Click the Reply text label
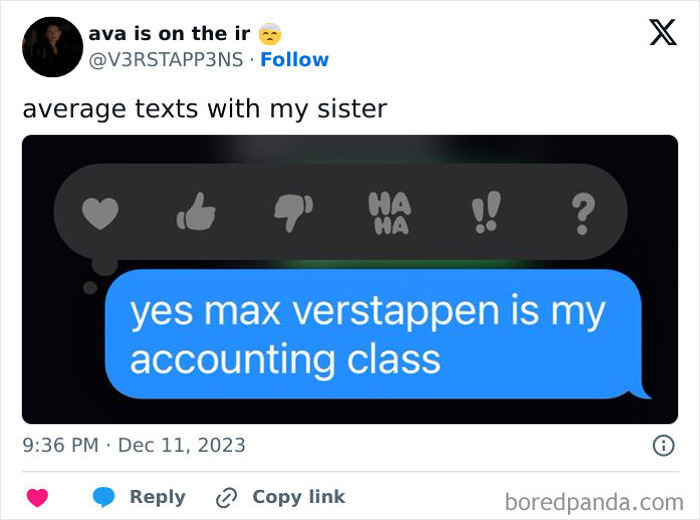The width and height of the screenshot is (700, 520). pos(158,497)
